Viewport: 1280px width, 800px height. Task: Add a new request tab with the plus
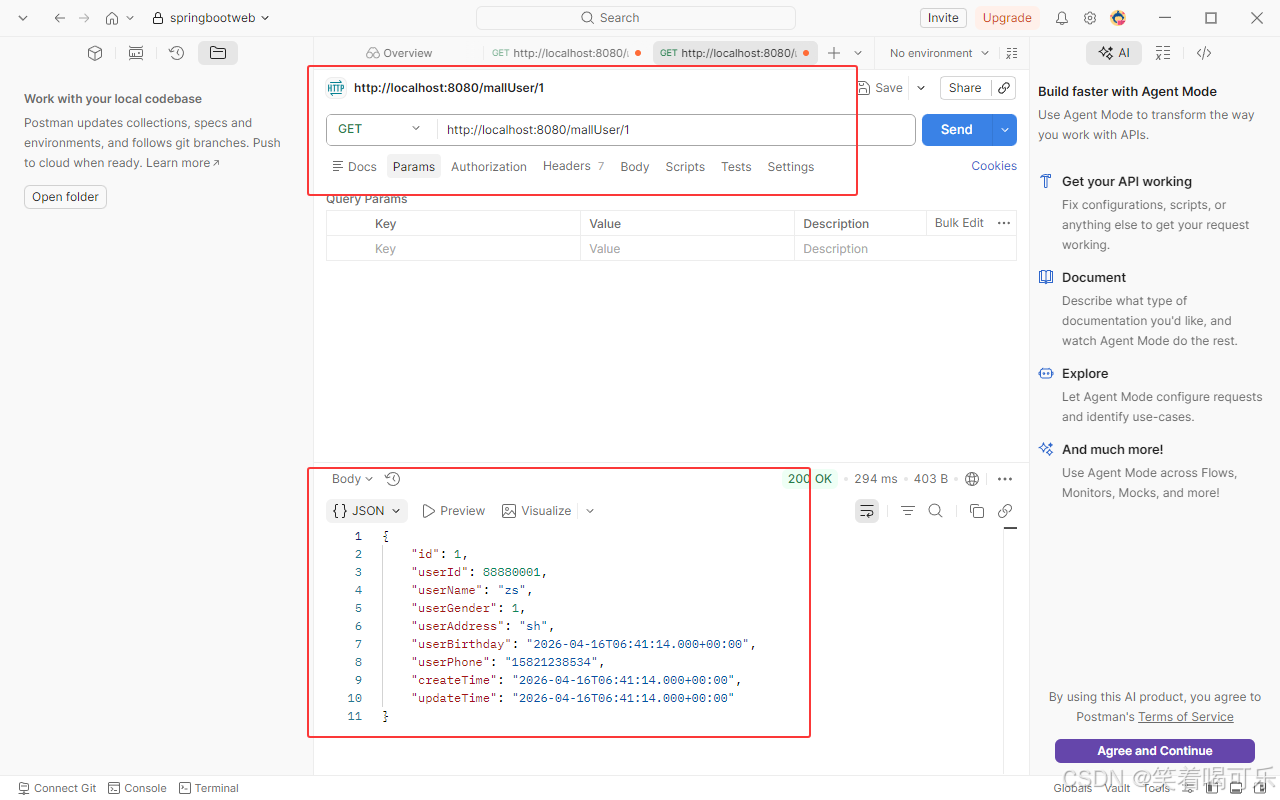click(x=834, y=53)
